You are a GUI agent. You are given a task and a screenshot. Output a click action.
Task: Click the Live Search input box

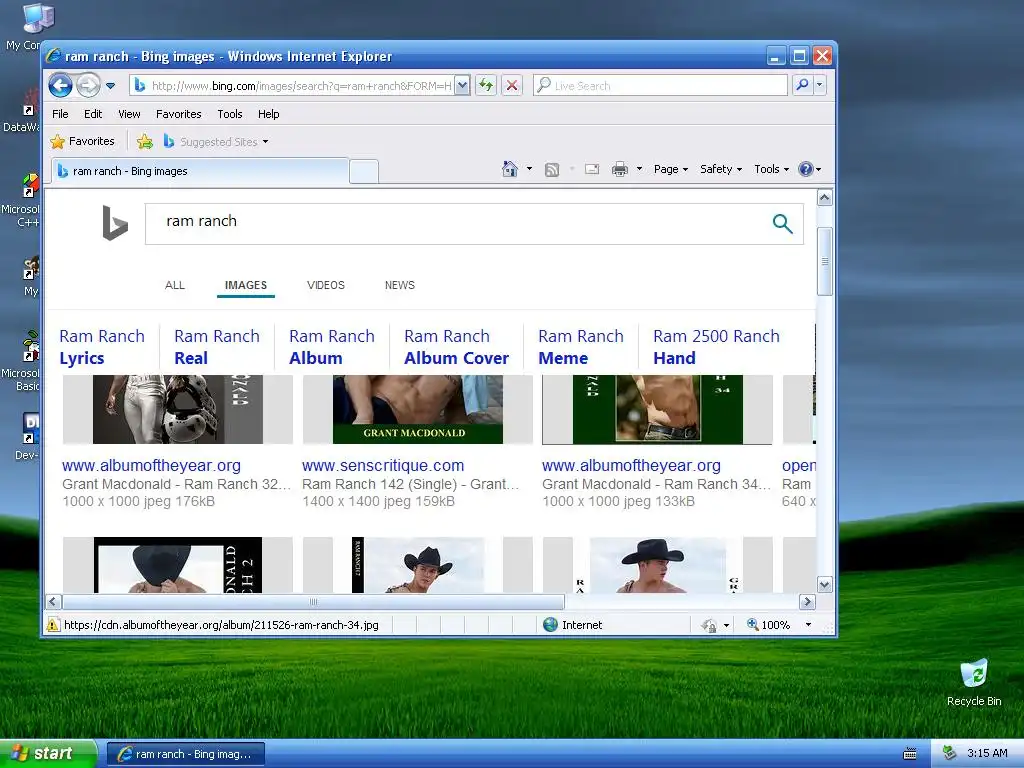[x=660, y=86]
